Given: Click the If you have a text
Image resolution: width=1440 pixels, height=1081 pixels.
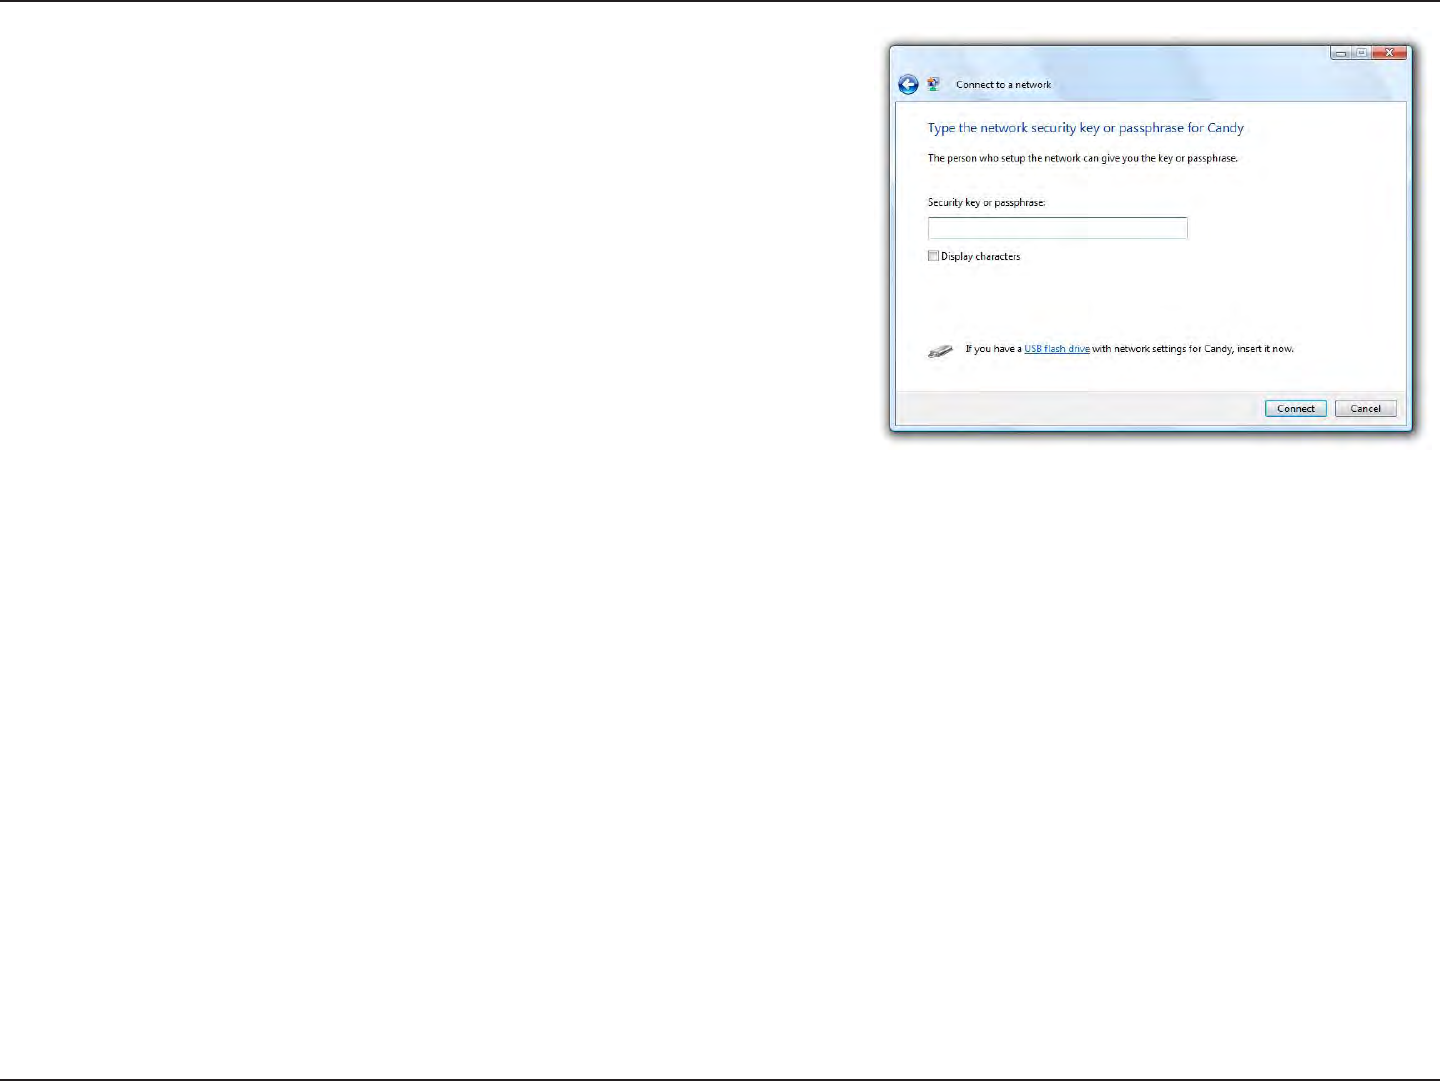Looking at the screenshot, I should 993,349.
